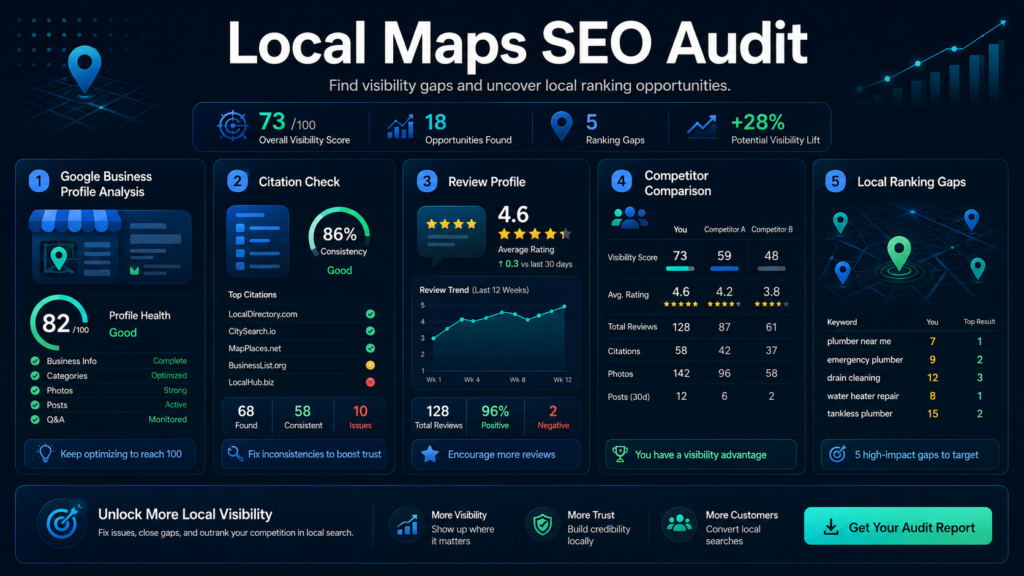Click 5 high-impact gaps to target
The width and height of the screenshot is (1024, 576).
[910, 454]
